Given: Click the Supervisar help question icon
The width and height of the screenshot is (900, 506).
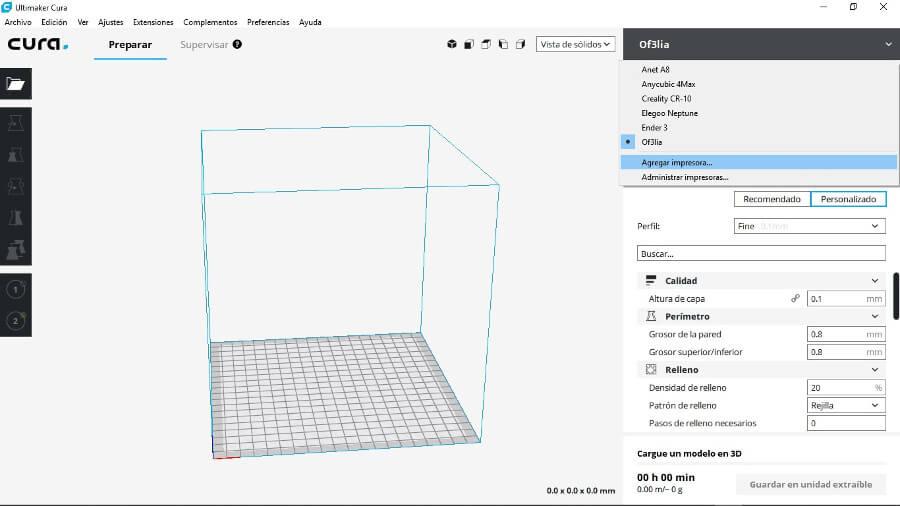Looking at the screenshot, I should click(x=237, y=44).
